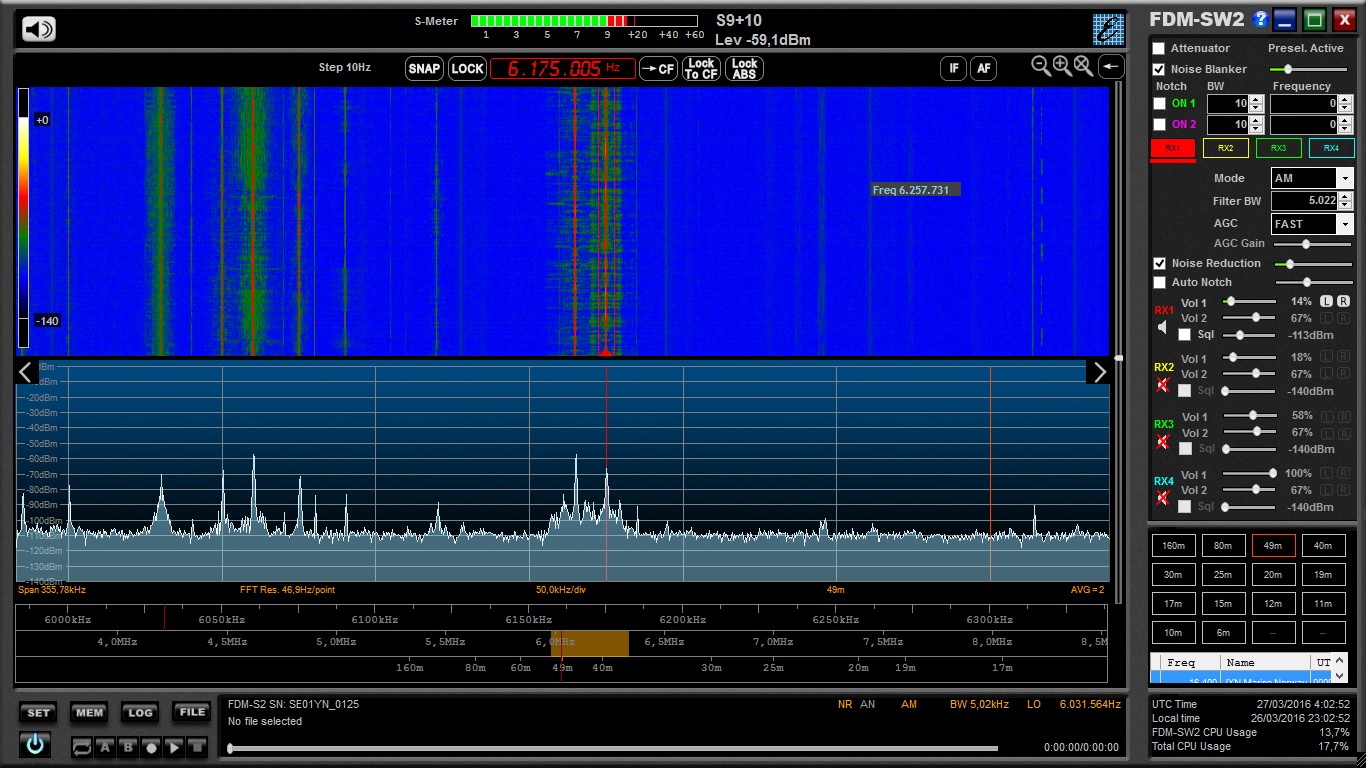Enable the Auto Notch checkbox
The height and width of the screenshot is (768, 1366).
[1159, 283]
